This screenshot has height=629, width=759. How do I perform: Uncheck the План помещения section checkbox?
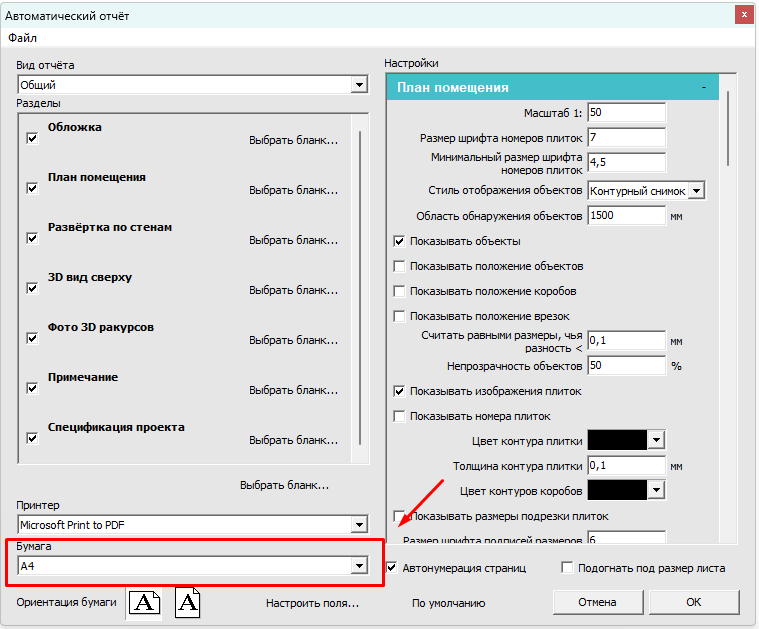(32, 188)
